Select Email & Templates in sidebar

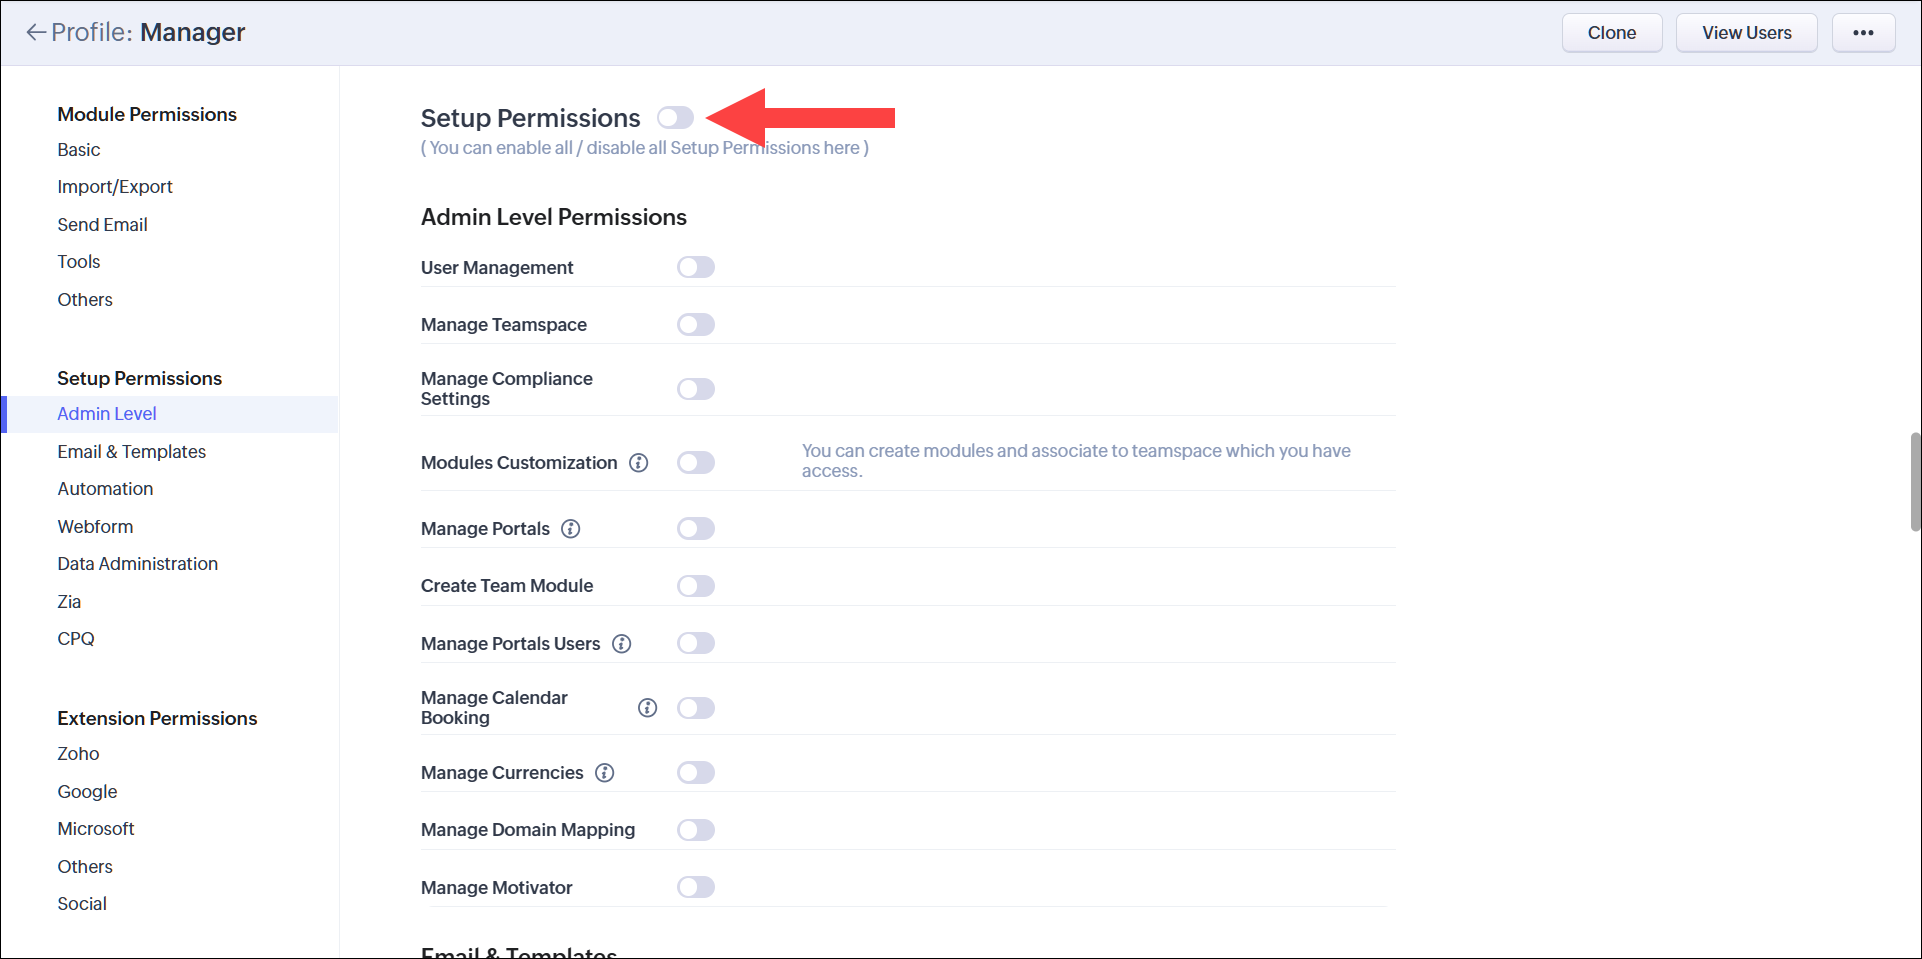(131, 452)
